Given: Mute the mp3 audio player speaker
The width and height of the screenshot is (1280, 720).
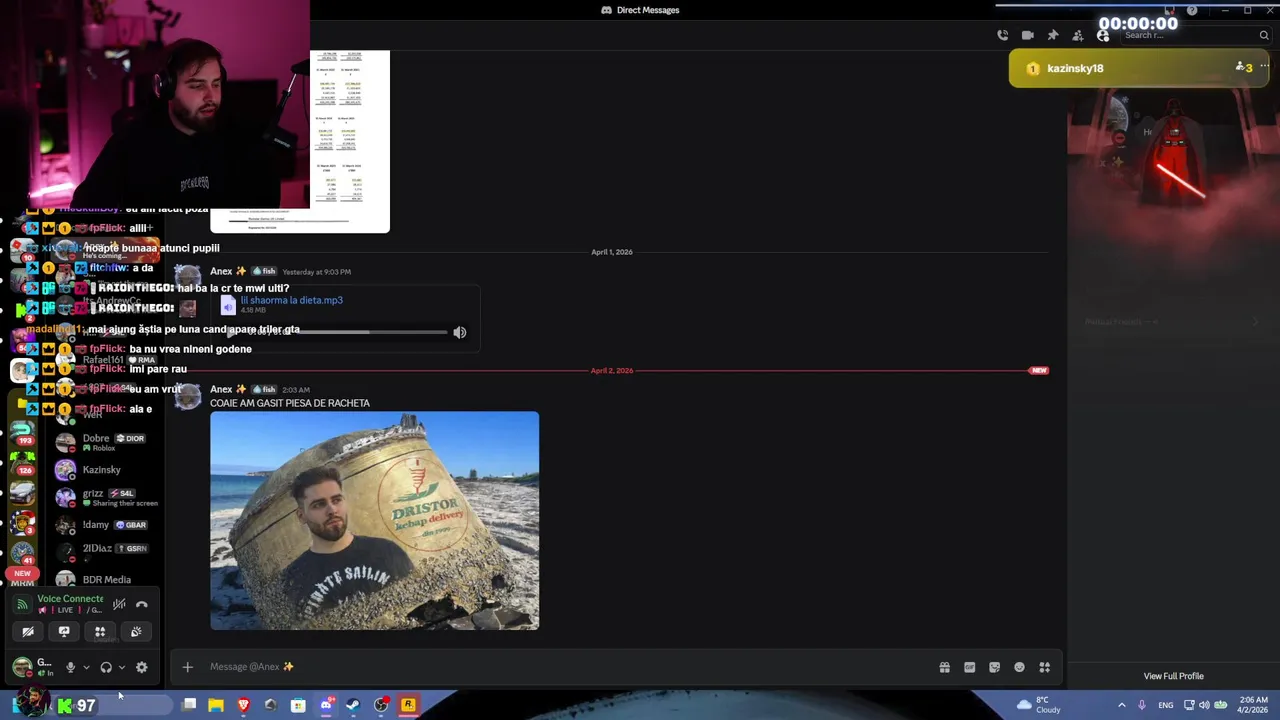Looking at the screenshot, I should (x=459, y=332).
